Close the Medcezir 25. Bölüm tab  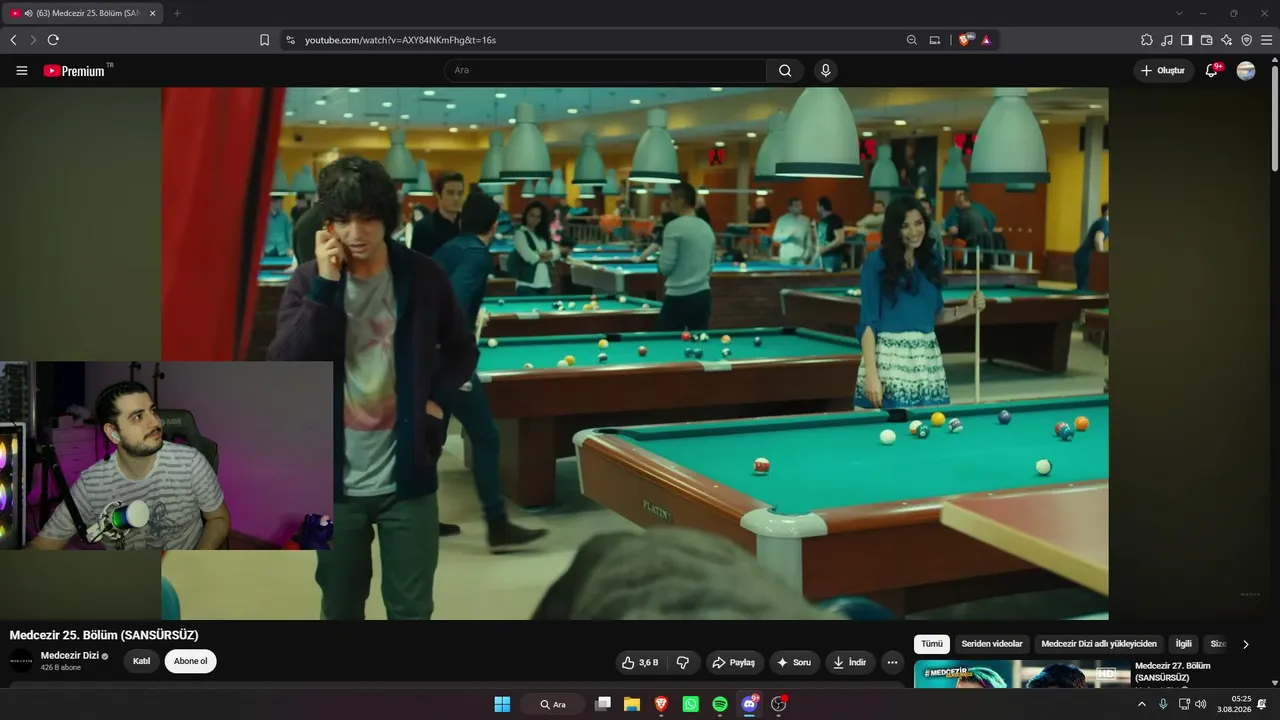point(152,13)
